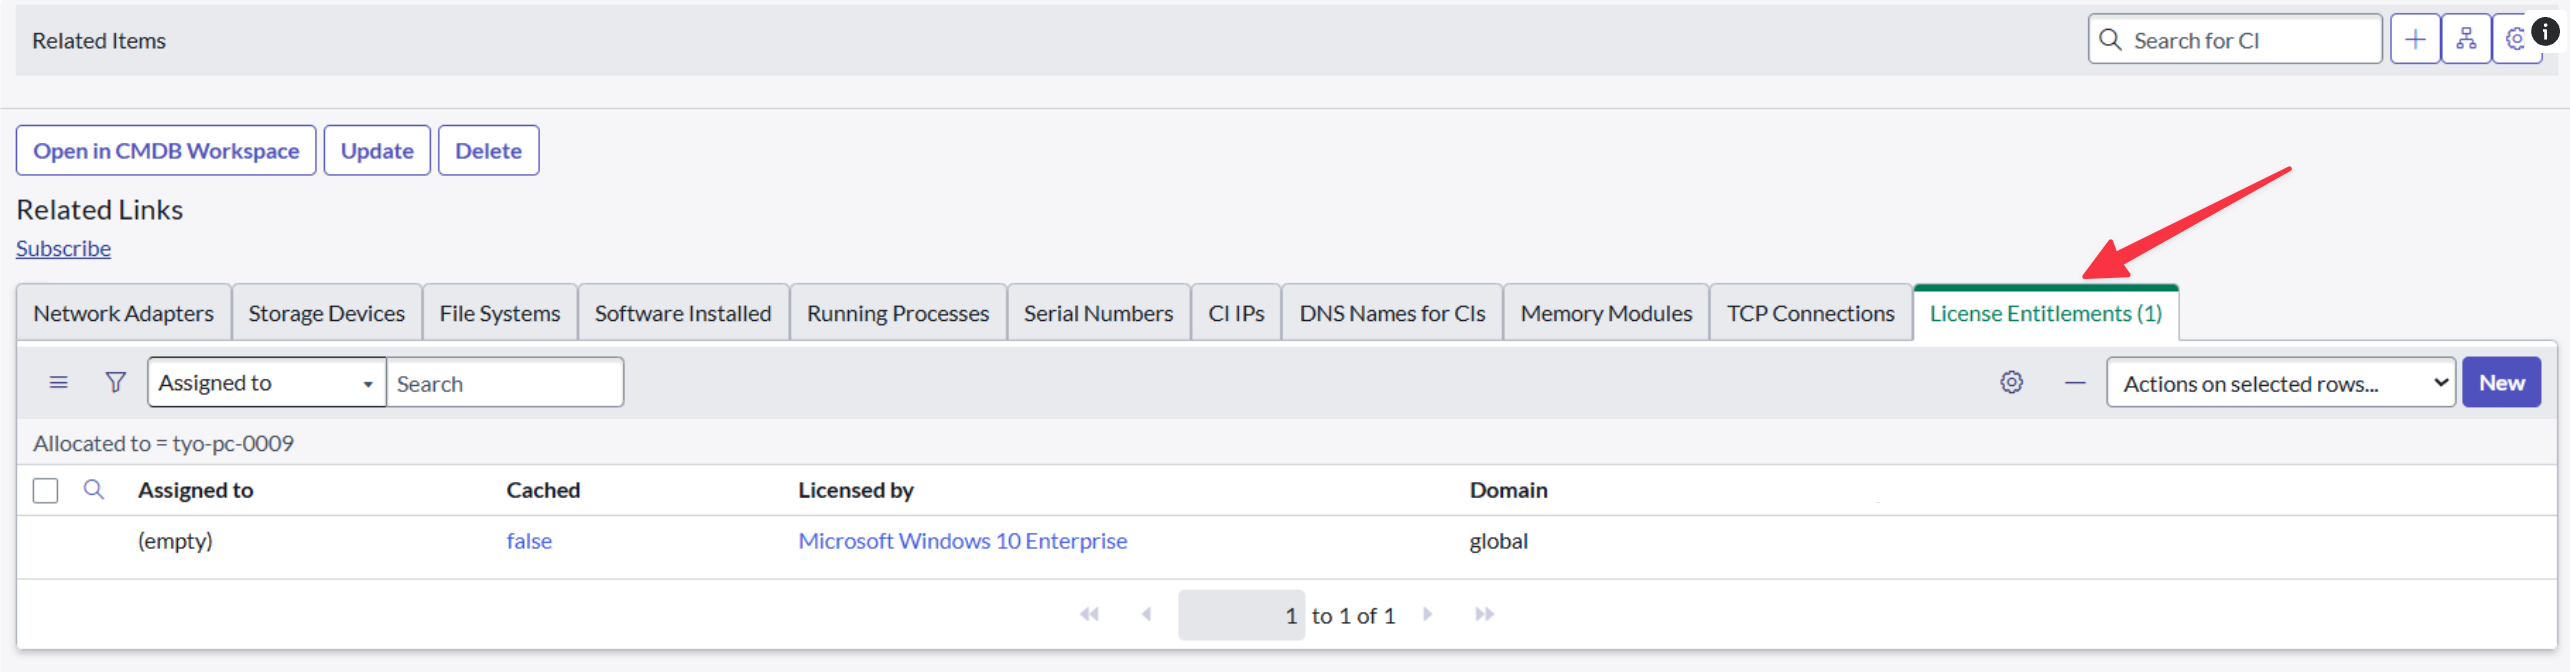2570x672 pixels.
Task: Open Actions on selected rows dropdown
Action: (2281, 383)
